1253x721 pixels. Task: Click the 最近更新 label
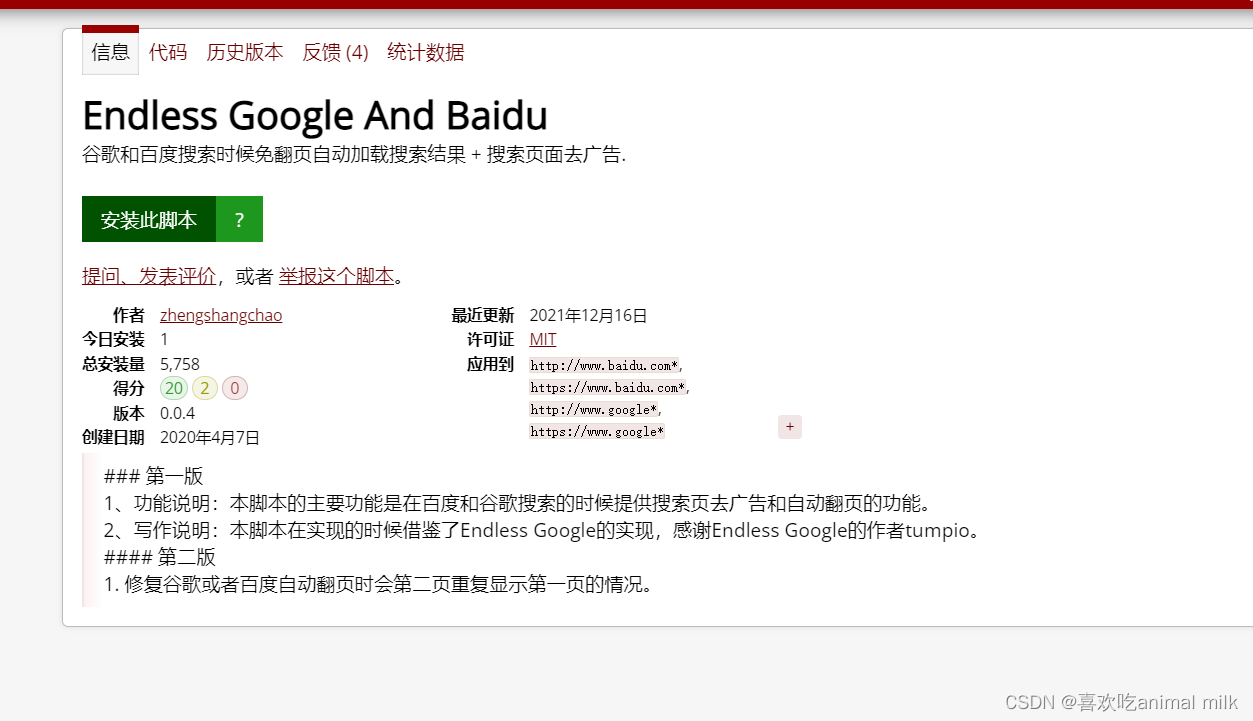click(x=482, y=315)
